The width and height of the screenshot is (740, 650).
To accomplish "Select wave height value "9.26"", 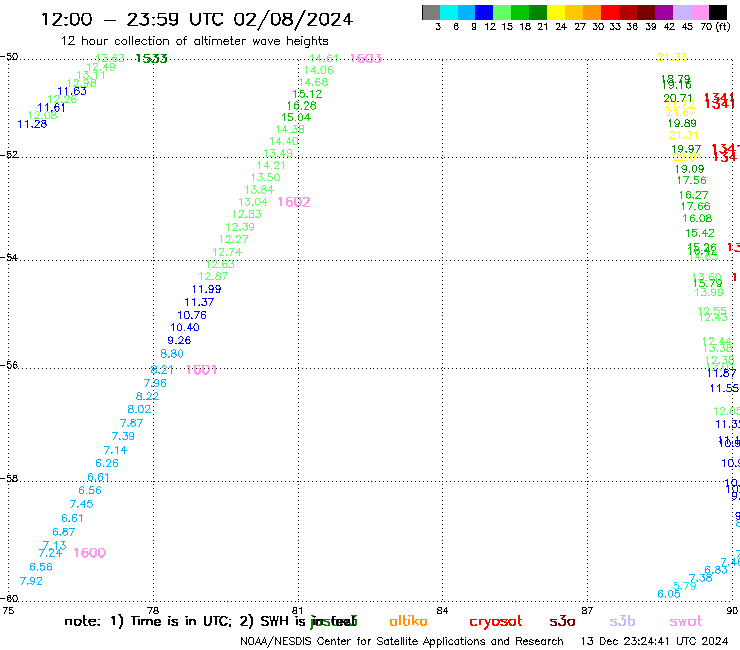I will pos(179,340).
